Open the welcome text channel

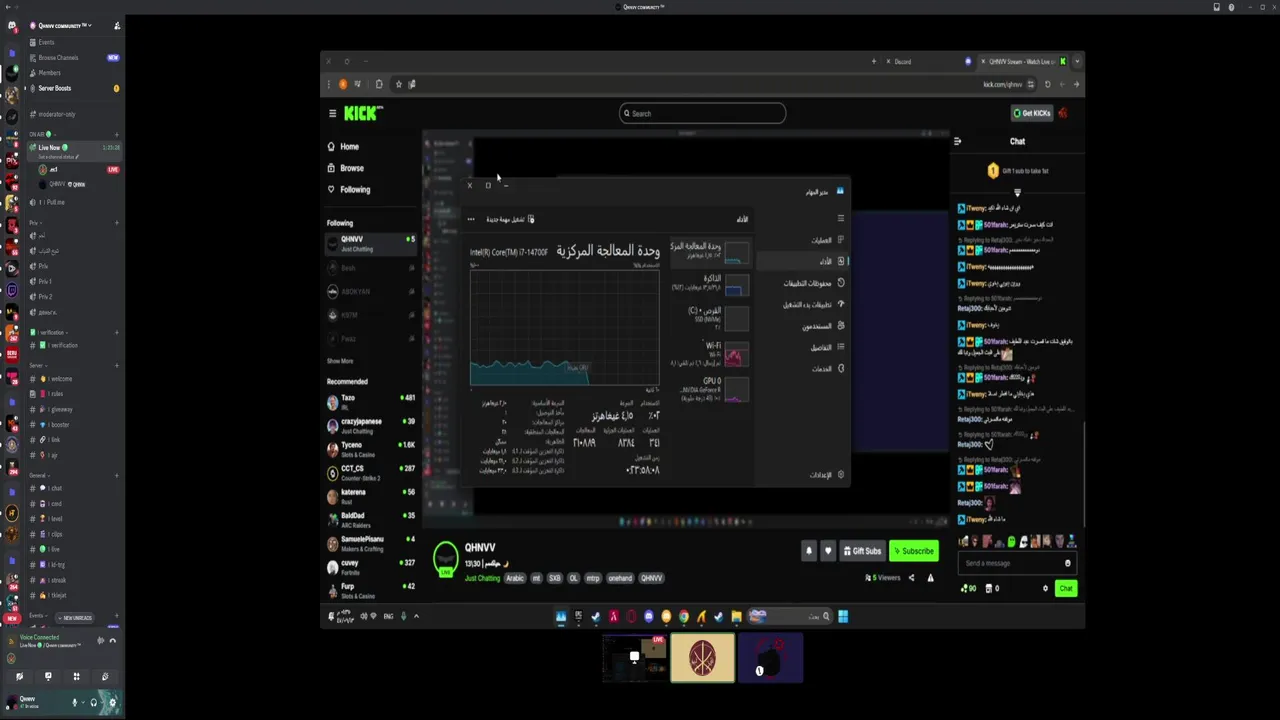[x=72, y=379]
